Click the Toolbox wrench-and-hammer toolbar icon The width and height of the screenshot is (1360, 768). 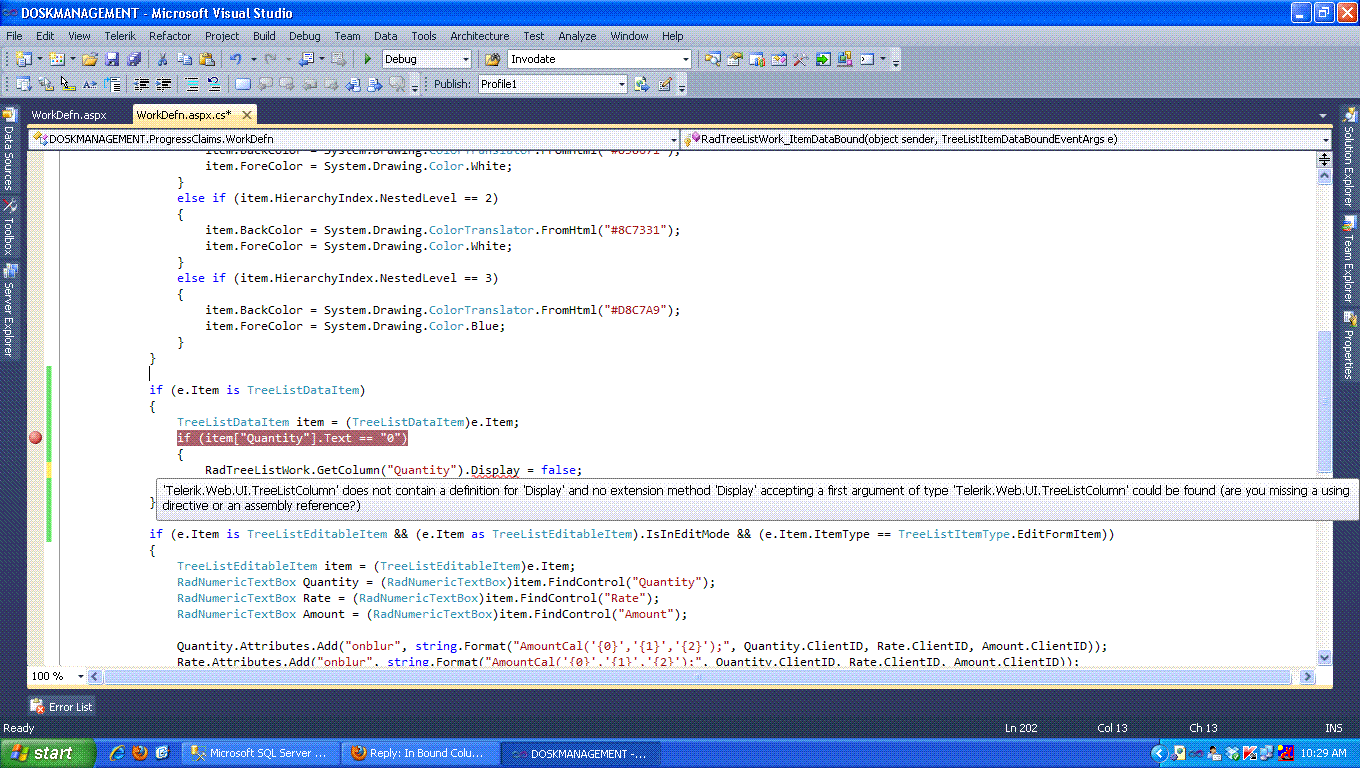[801, 60]
